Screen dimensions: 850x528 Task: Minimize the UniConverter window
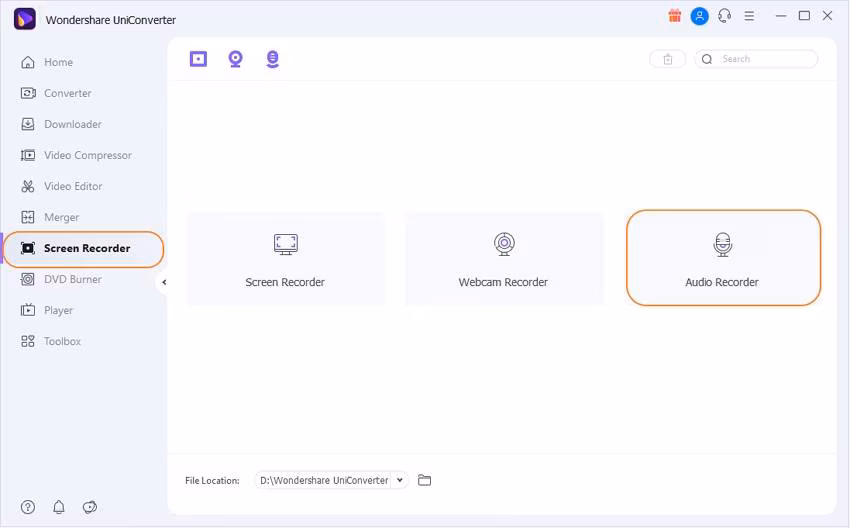click(781, 16)
